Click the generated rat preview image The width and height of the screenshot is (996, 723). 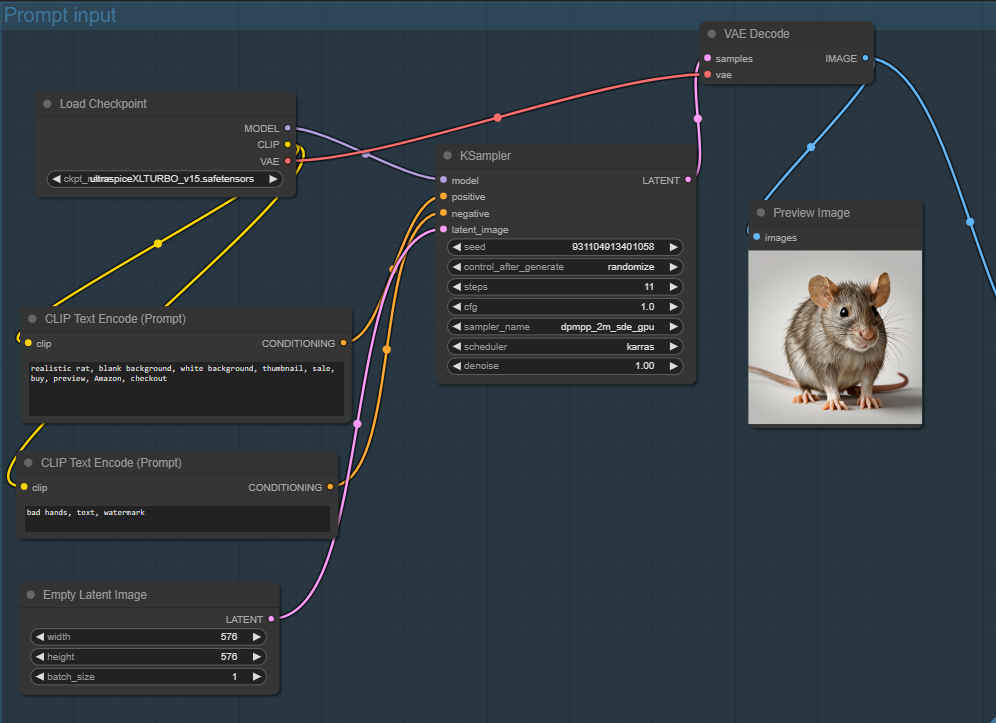[835, 337]
